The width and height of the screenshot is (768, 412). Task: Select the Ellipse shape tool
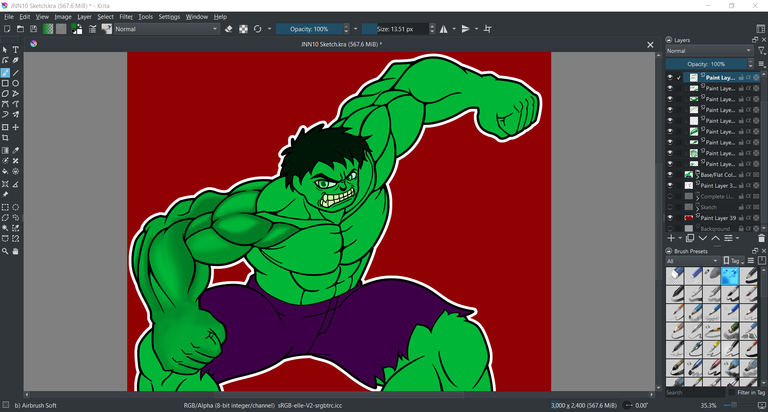[x=16, y=83]
